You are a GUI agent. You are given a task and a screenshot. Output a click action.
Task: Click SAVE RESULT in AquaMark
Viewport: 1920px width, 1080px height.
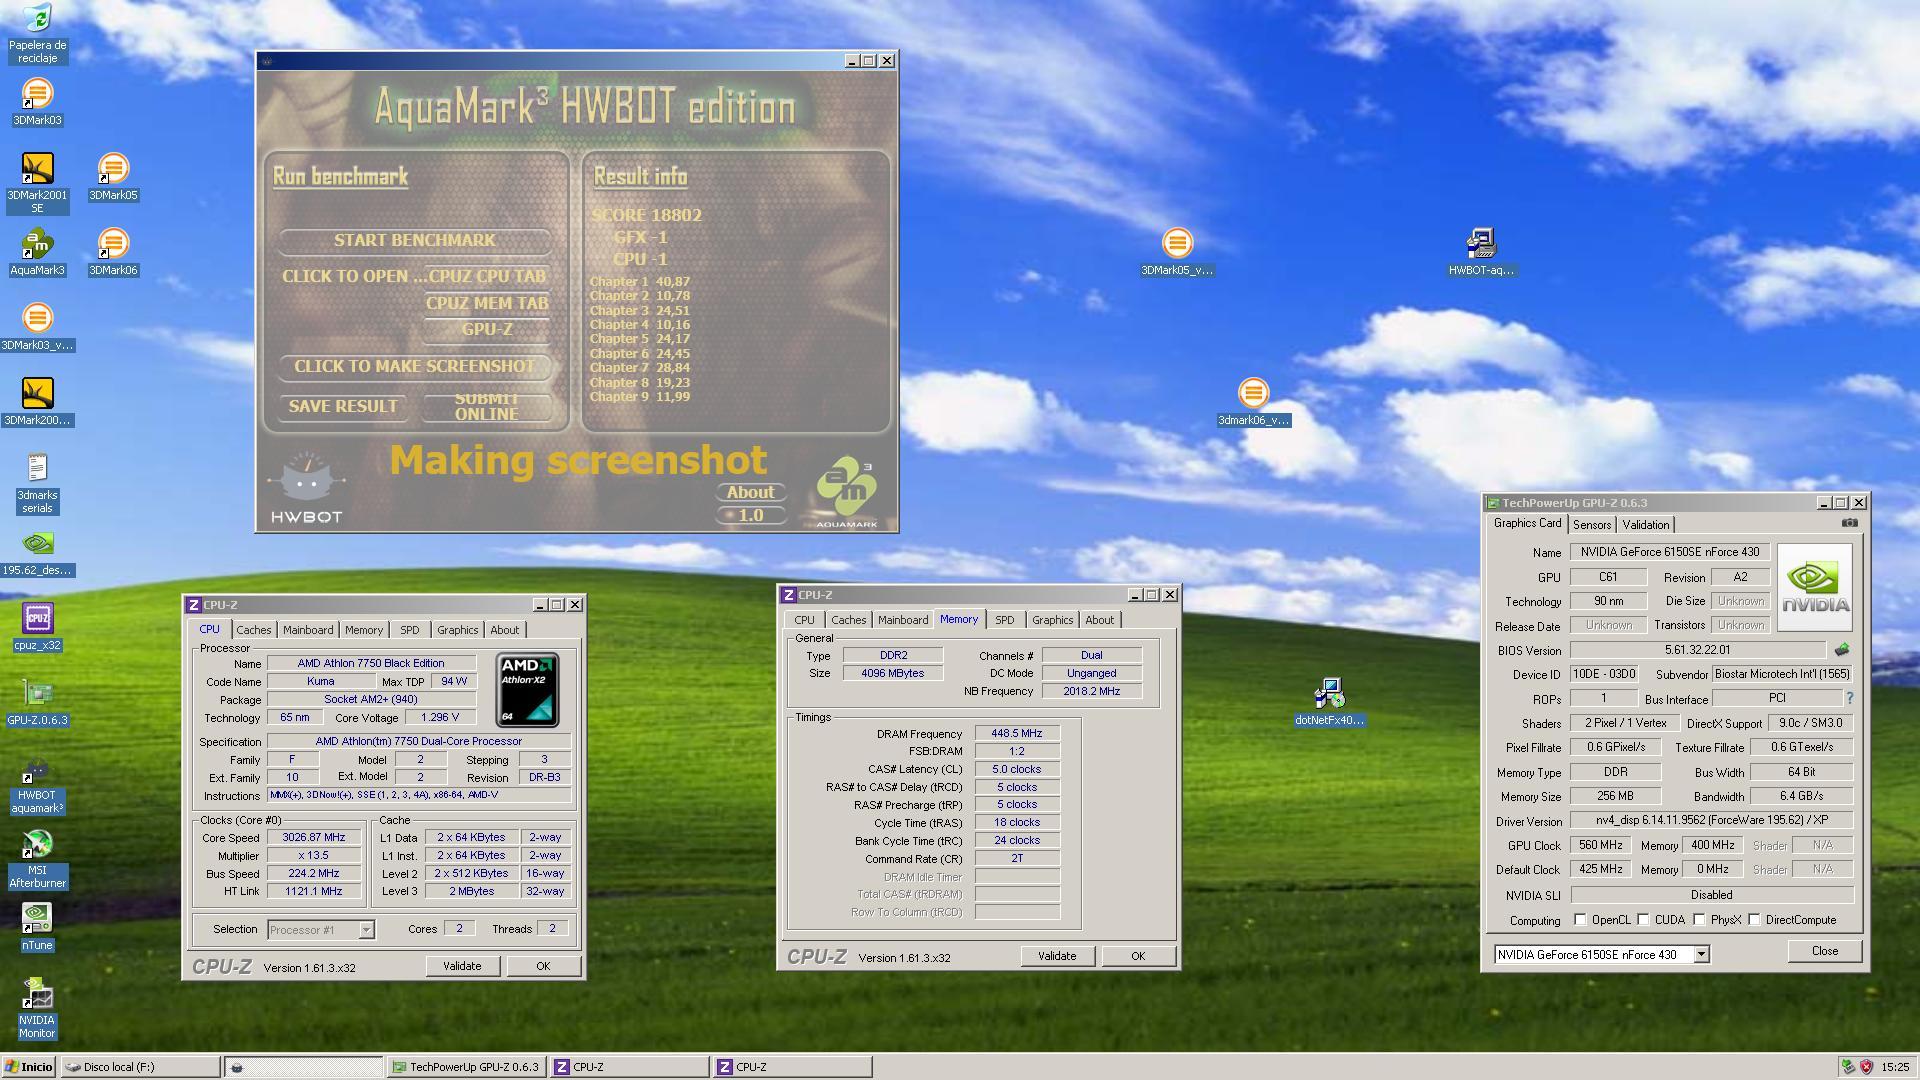click(x=343, y=406)
